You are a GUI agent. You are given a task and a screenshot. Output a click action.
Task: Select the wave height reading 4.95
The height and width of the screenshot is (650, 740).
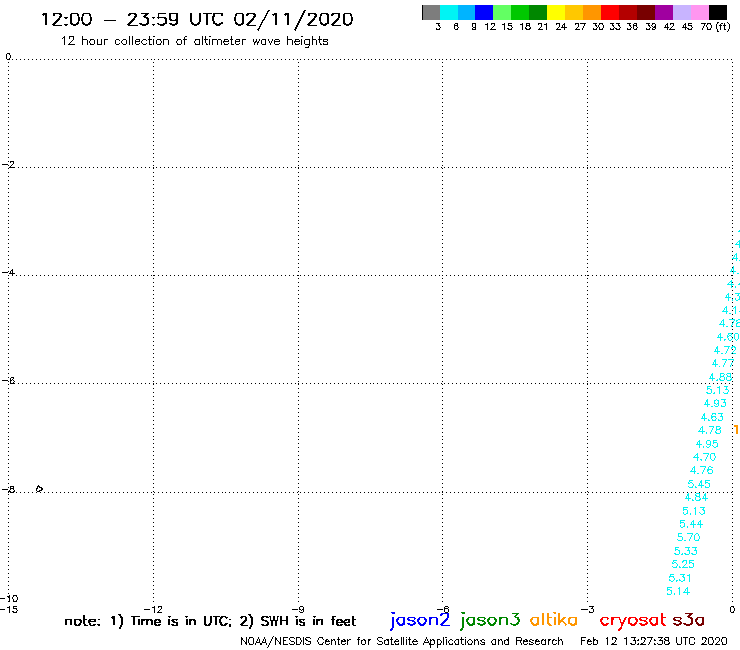point(707,444)
